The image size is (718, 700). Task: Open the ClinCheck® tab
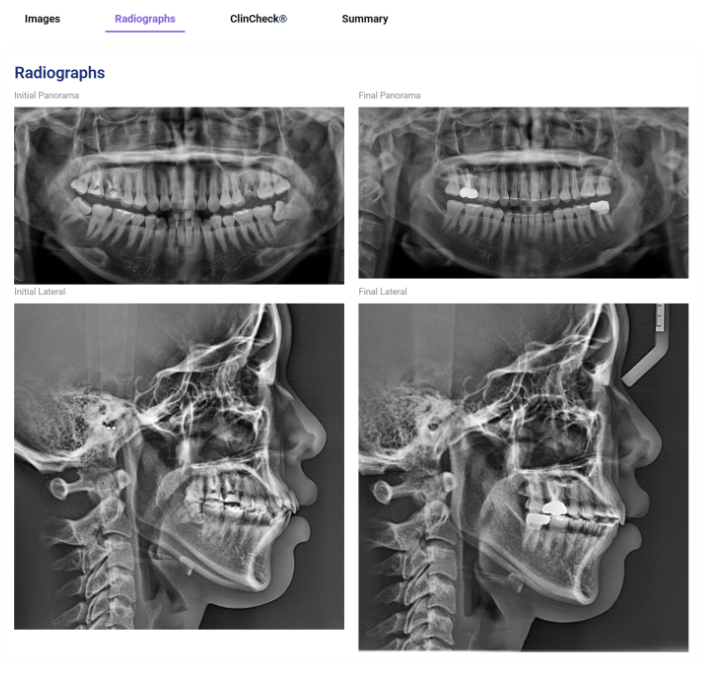[258, 19]
